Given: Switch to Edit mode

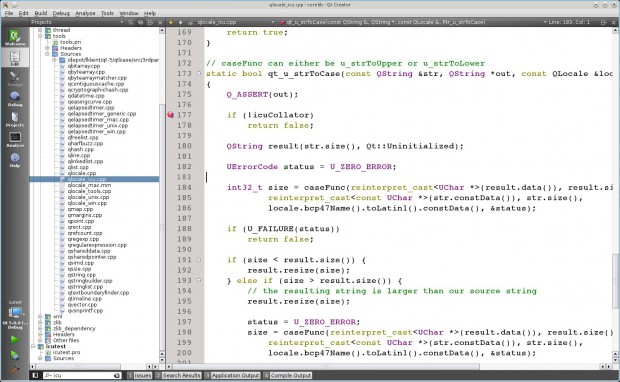Looking at the screenshot, I should (15, 58).
